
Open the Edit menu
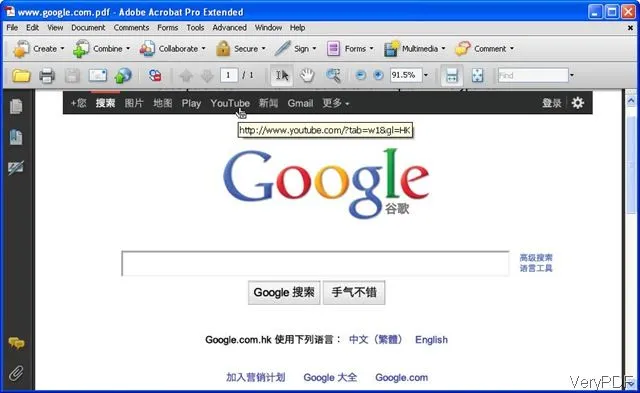pos(32,28)
